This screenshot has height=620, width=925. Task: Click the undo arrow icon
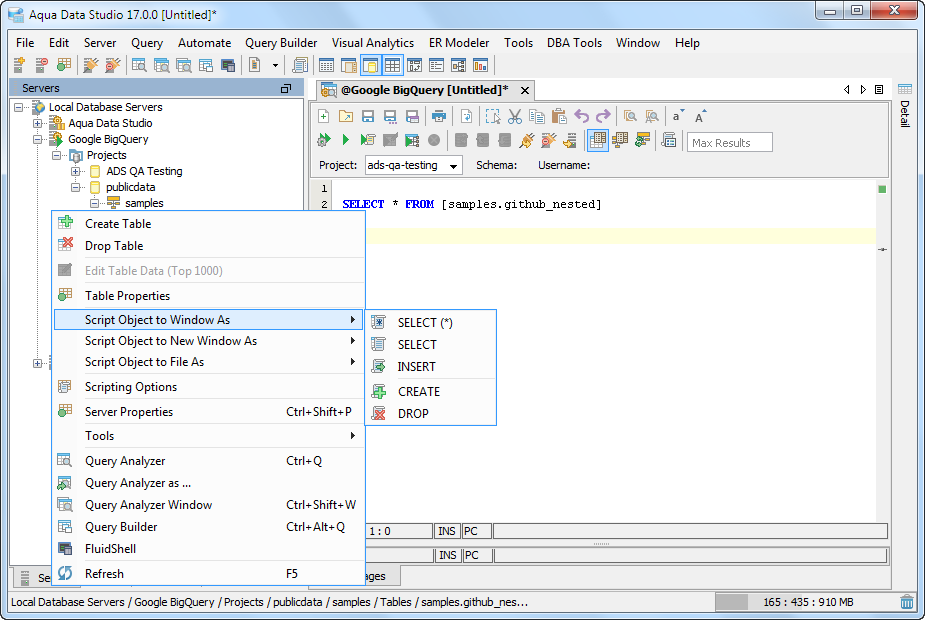pyautogui.click(x=582, y=116)
